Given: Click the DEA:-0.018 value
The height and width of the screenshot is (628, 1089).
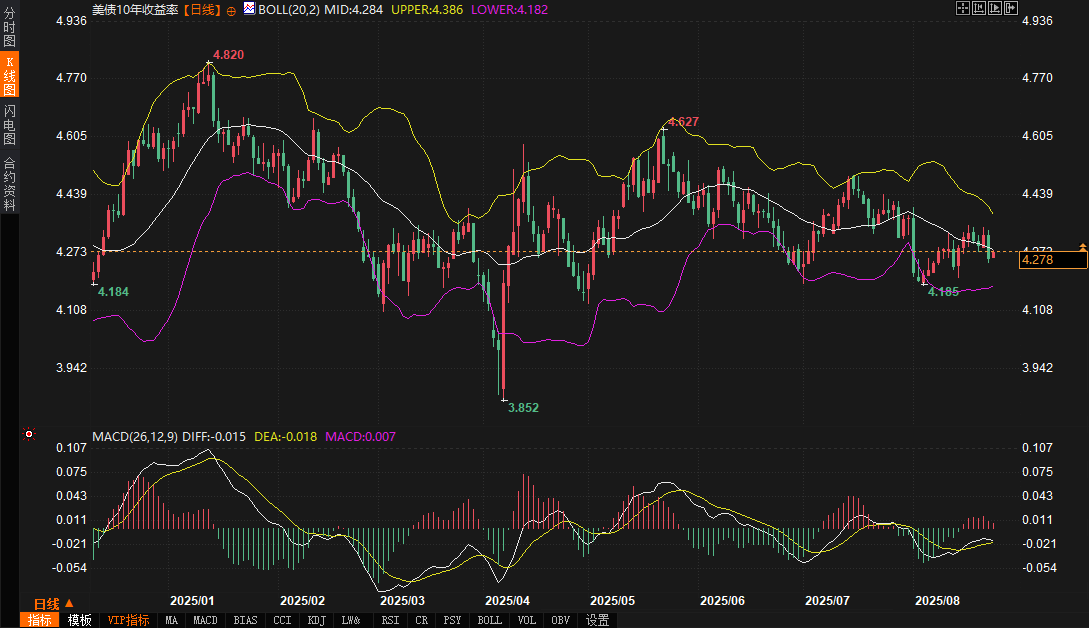Looking at the screenshot, I should 285,437.
